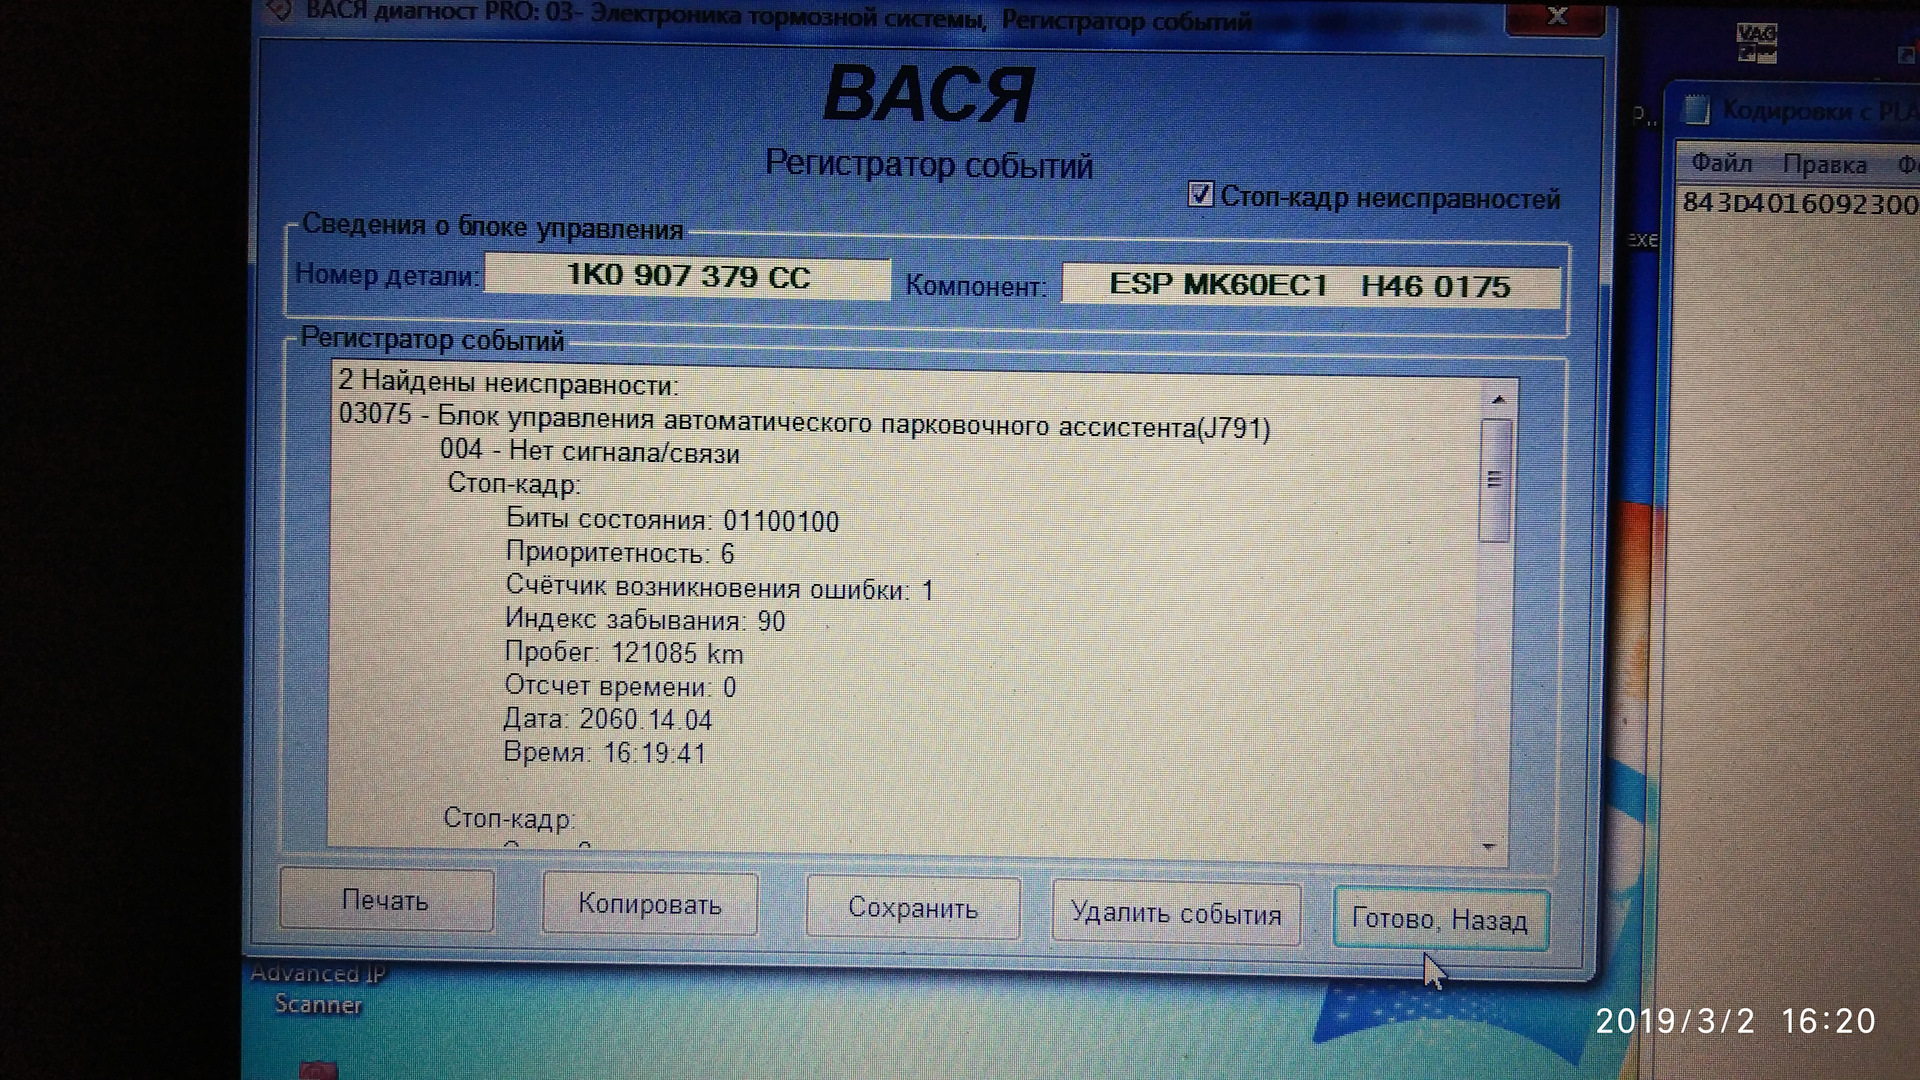Click scrollbar down arrow in event log
Image resolution: width=1920 pixels, height=1080 pixels.
tap(1489, 847)
